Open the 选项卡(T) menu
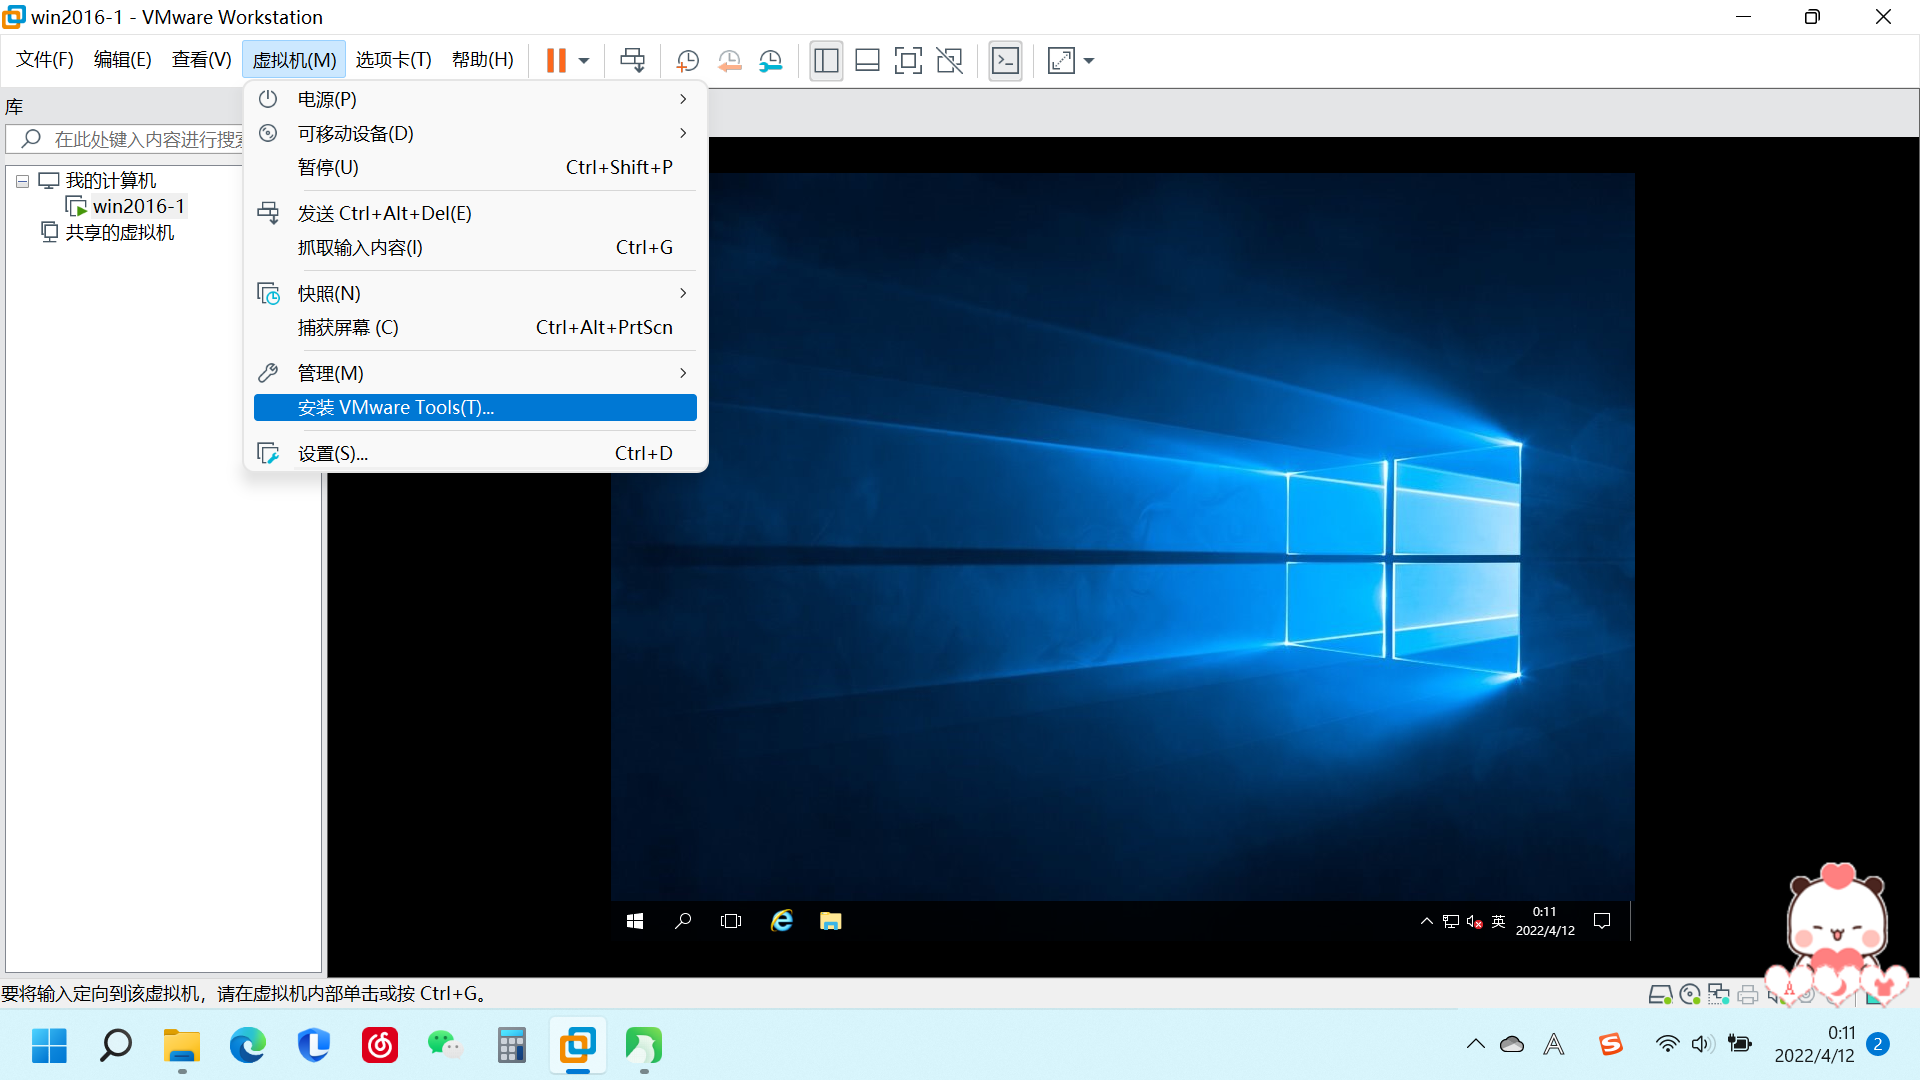The image size is (1920, 1080). tap(394, 60)
